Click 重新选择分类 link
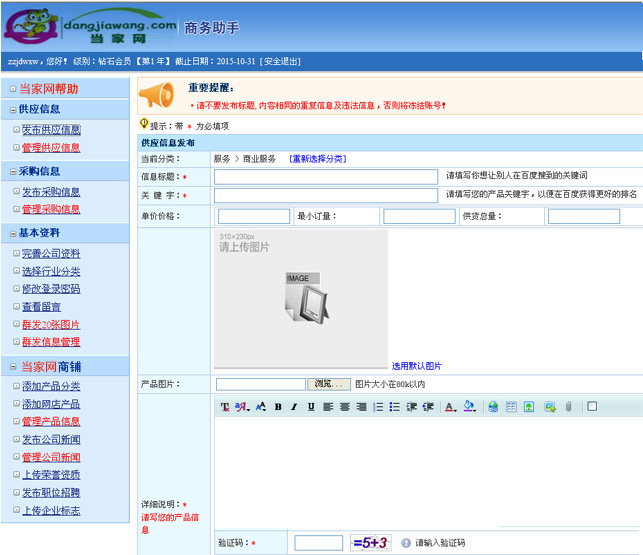The image size is (643, 555). [318, 159]
